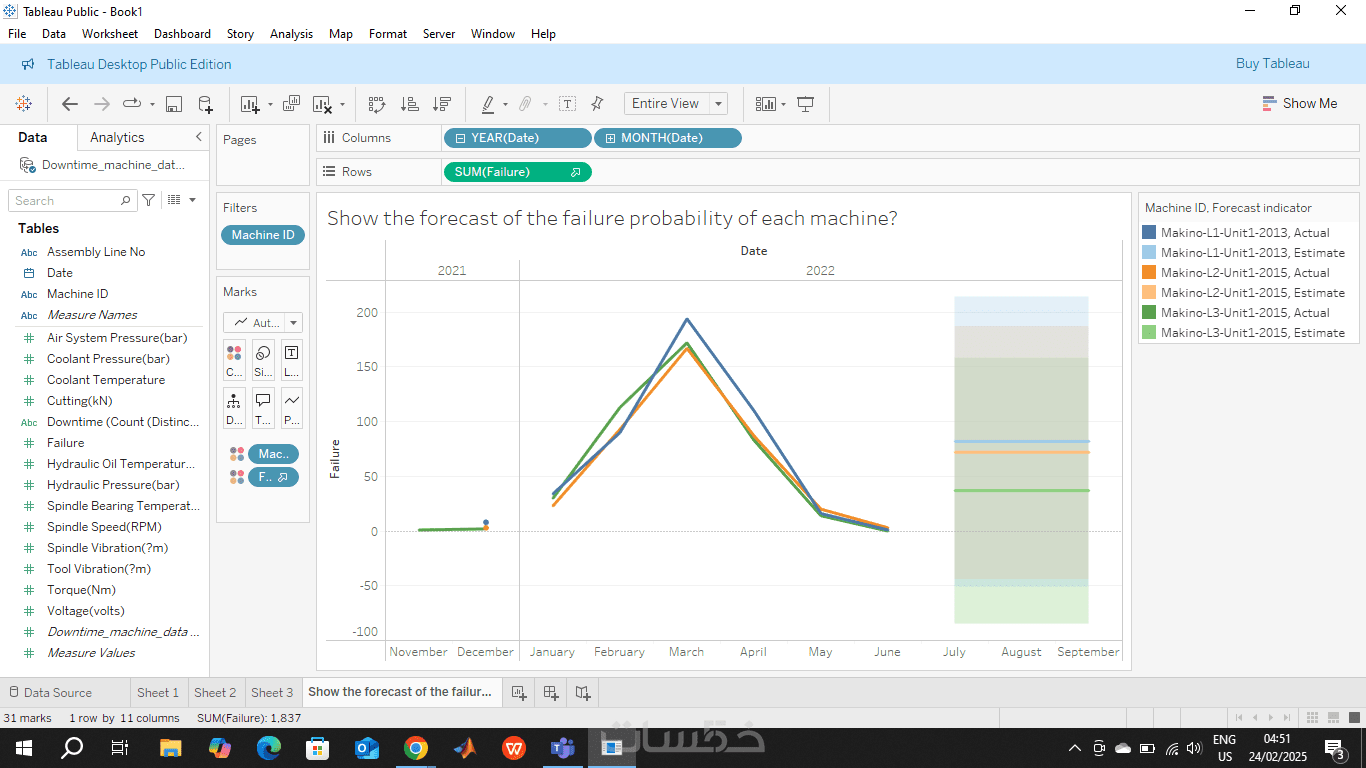Image resolution: width=1366 pixels, height=768 pixels.
Task: Click the filter icon beside the Search box
Action: tap(149, 201)
